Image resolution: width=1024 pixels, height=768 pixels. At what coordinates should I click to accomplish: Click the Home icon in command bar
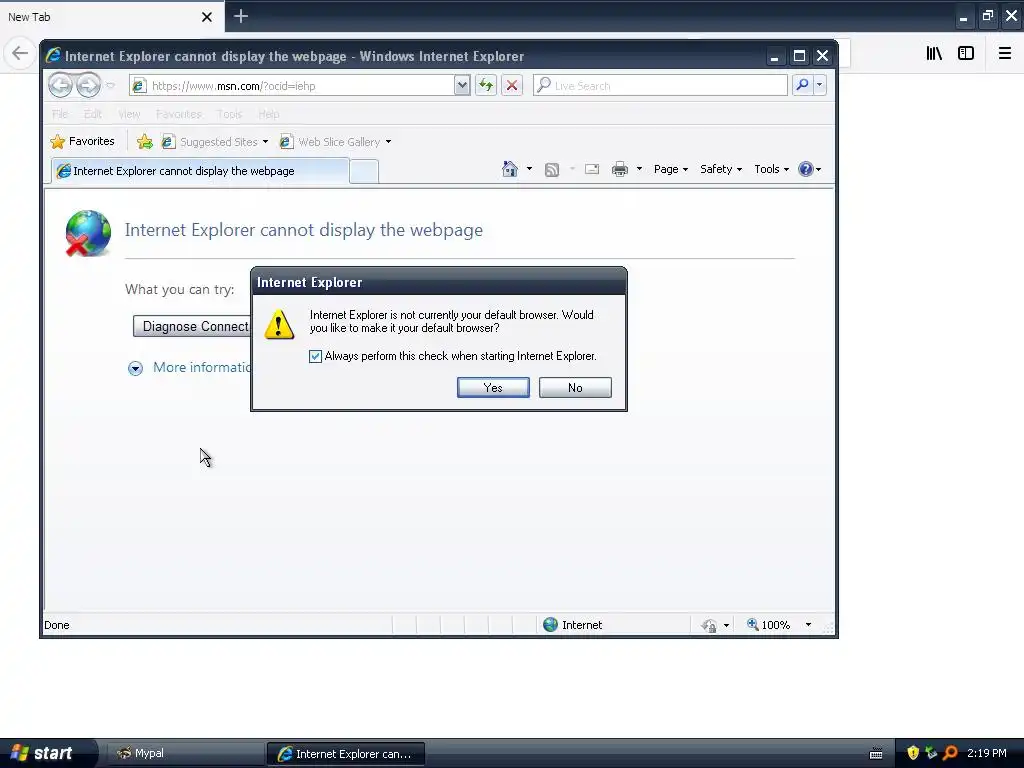509,169
